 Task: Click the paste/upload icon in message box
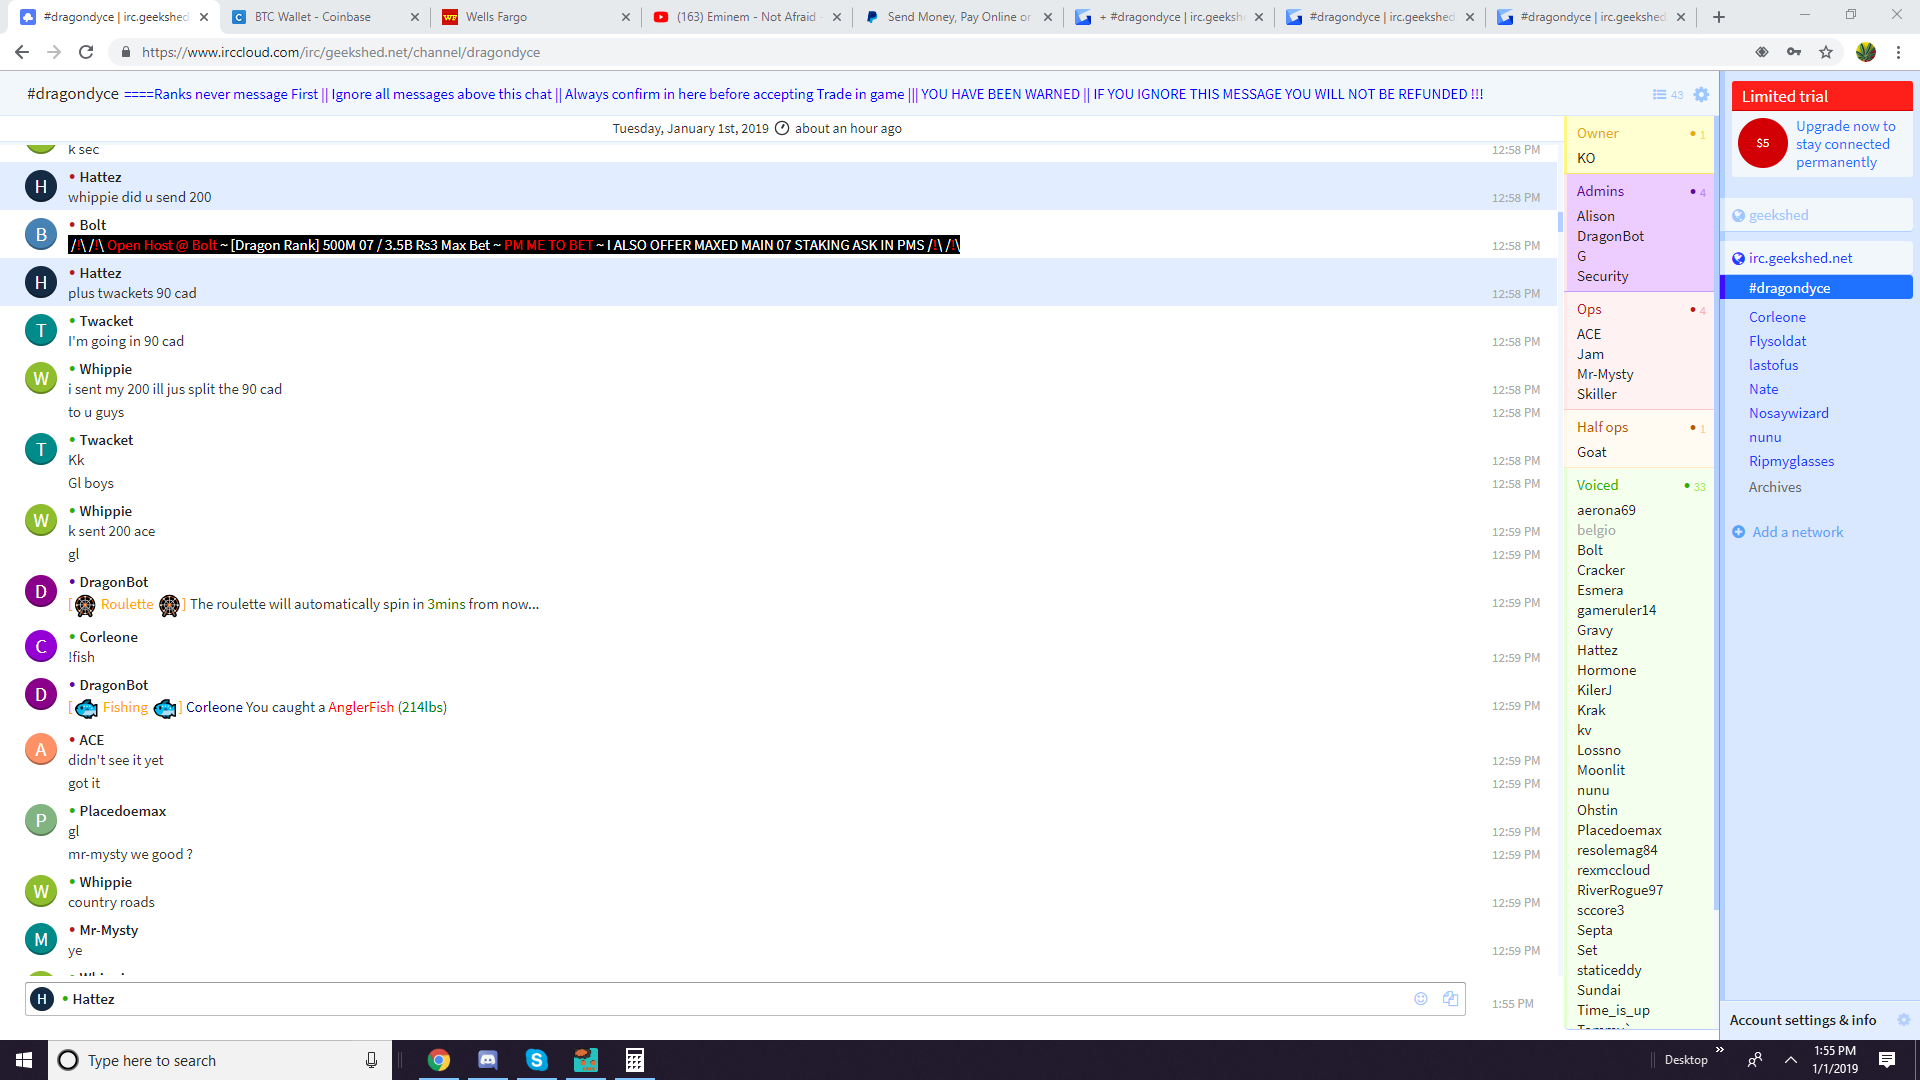pos(1450,998)
